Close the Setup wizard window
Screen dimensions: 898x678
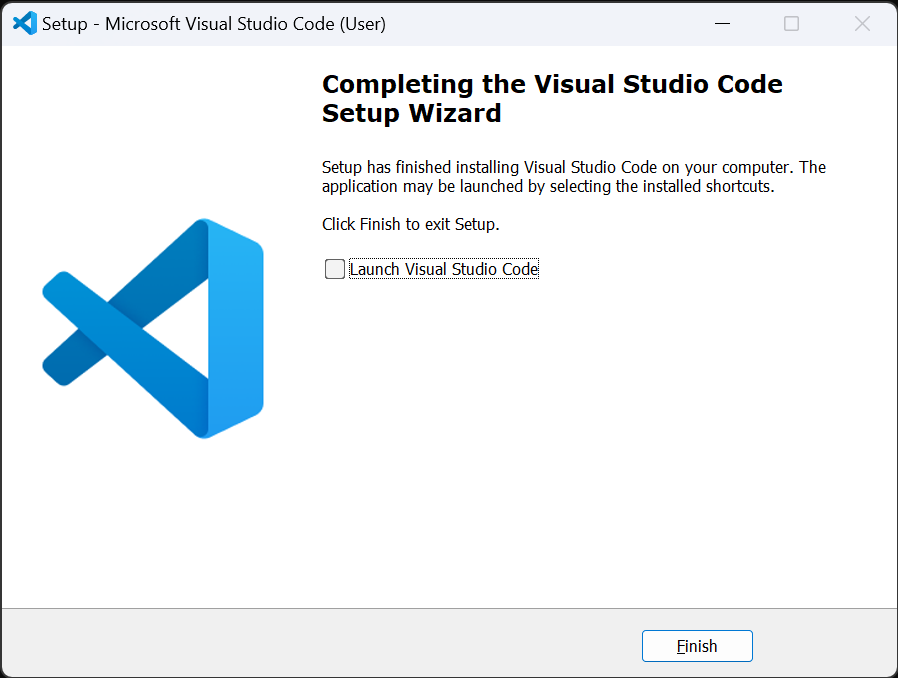[x=862, y=23]
